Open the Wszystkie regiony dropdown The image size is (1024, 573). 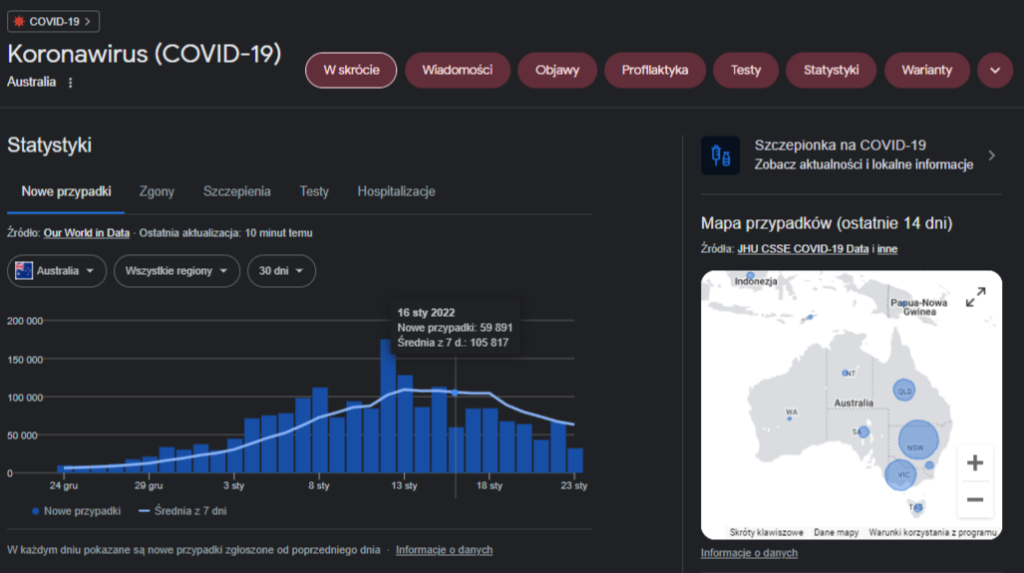pos(177,271)
